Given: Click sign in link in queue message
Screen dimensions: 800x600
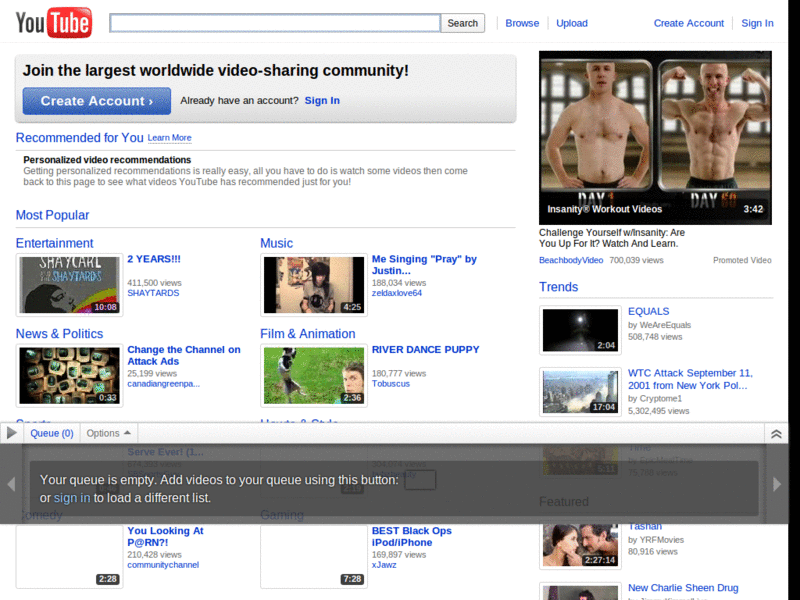Looking at the screenshot, I should click(x=72, y=498).
